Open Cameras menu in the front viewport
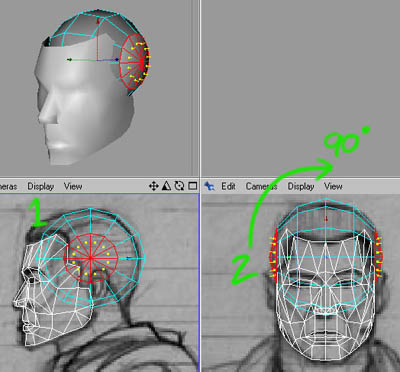This screenshot has height=372, width=400. pos(262,186)
